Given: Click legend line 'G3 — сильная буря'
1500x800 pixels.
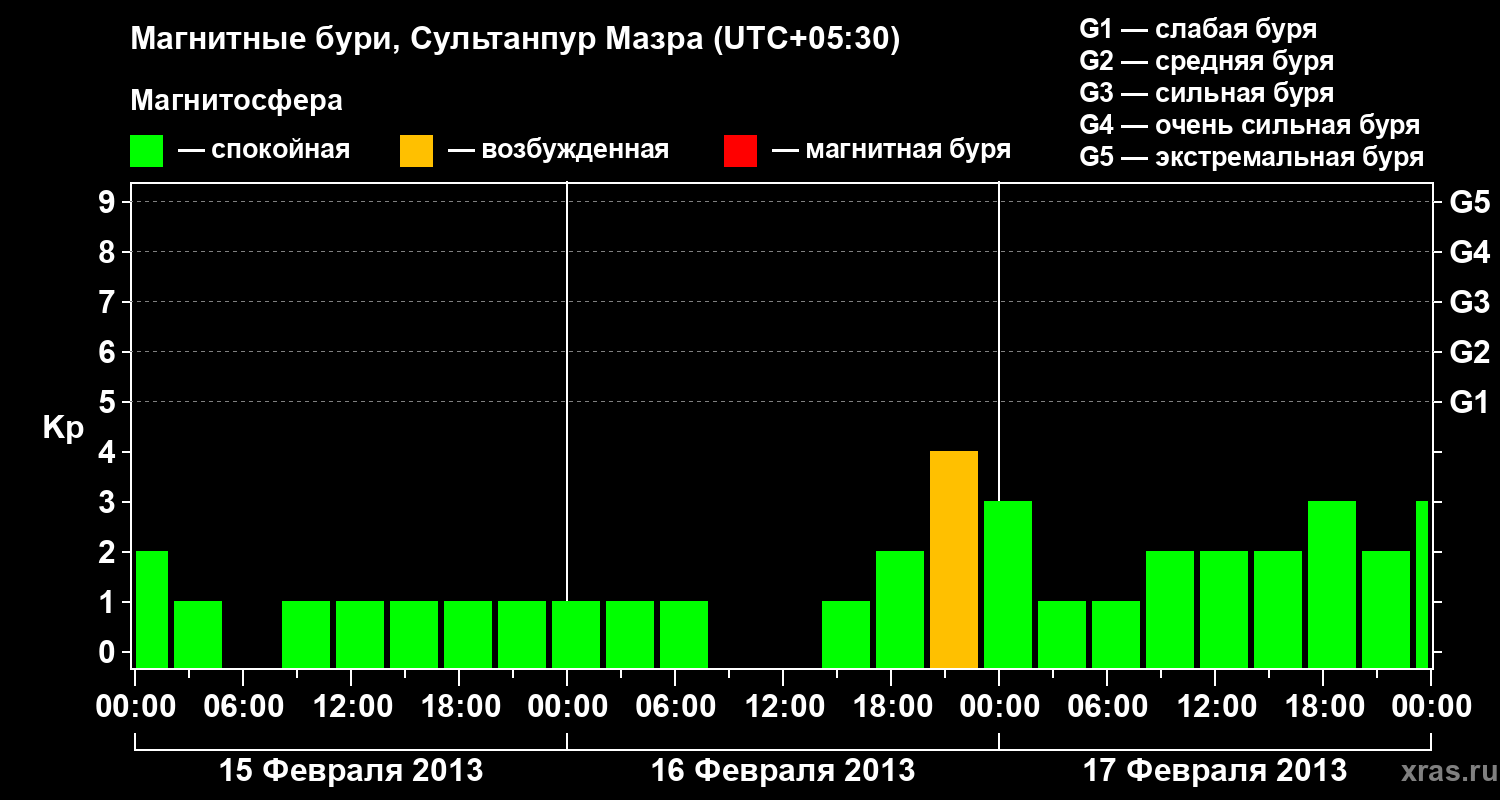Looking at the screenshot, I should pos(1206,93).
